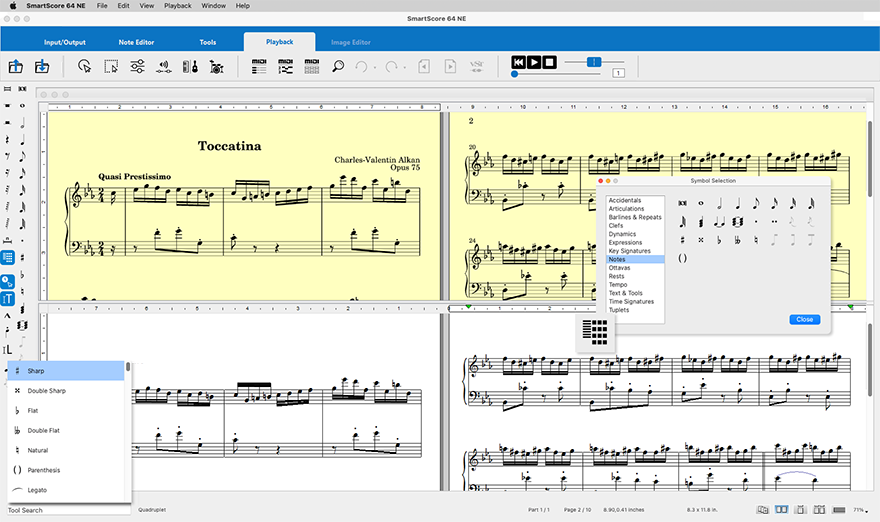Choose the parentheses symbol in Symbol Selection
880x522 pixels.
(x=682, y=258)
